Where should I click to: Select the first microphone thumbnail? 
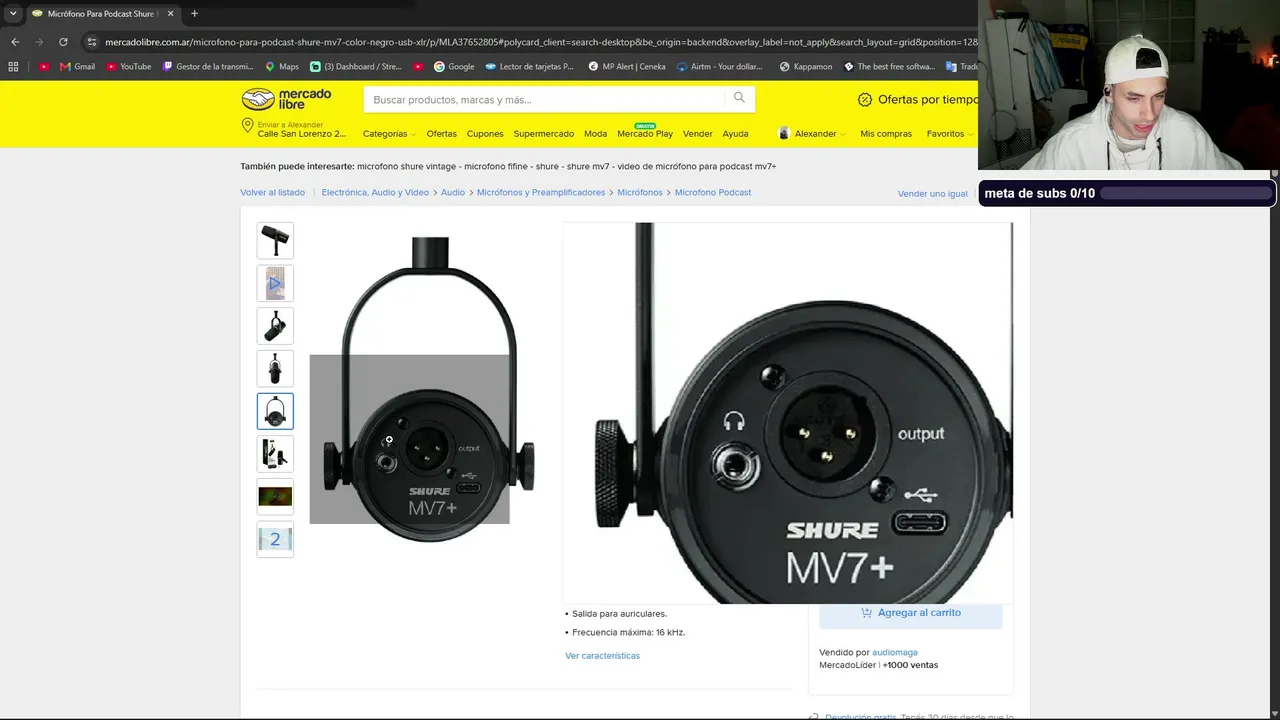tap(275, 241)
